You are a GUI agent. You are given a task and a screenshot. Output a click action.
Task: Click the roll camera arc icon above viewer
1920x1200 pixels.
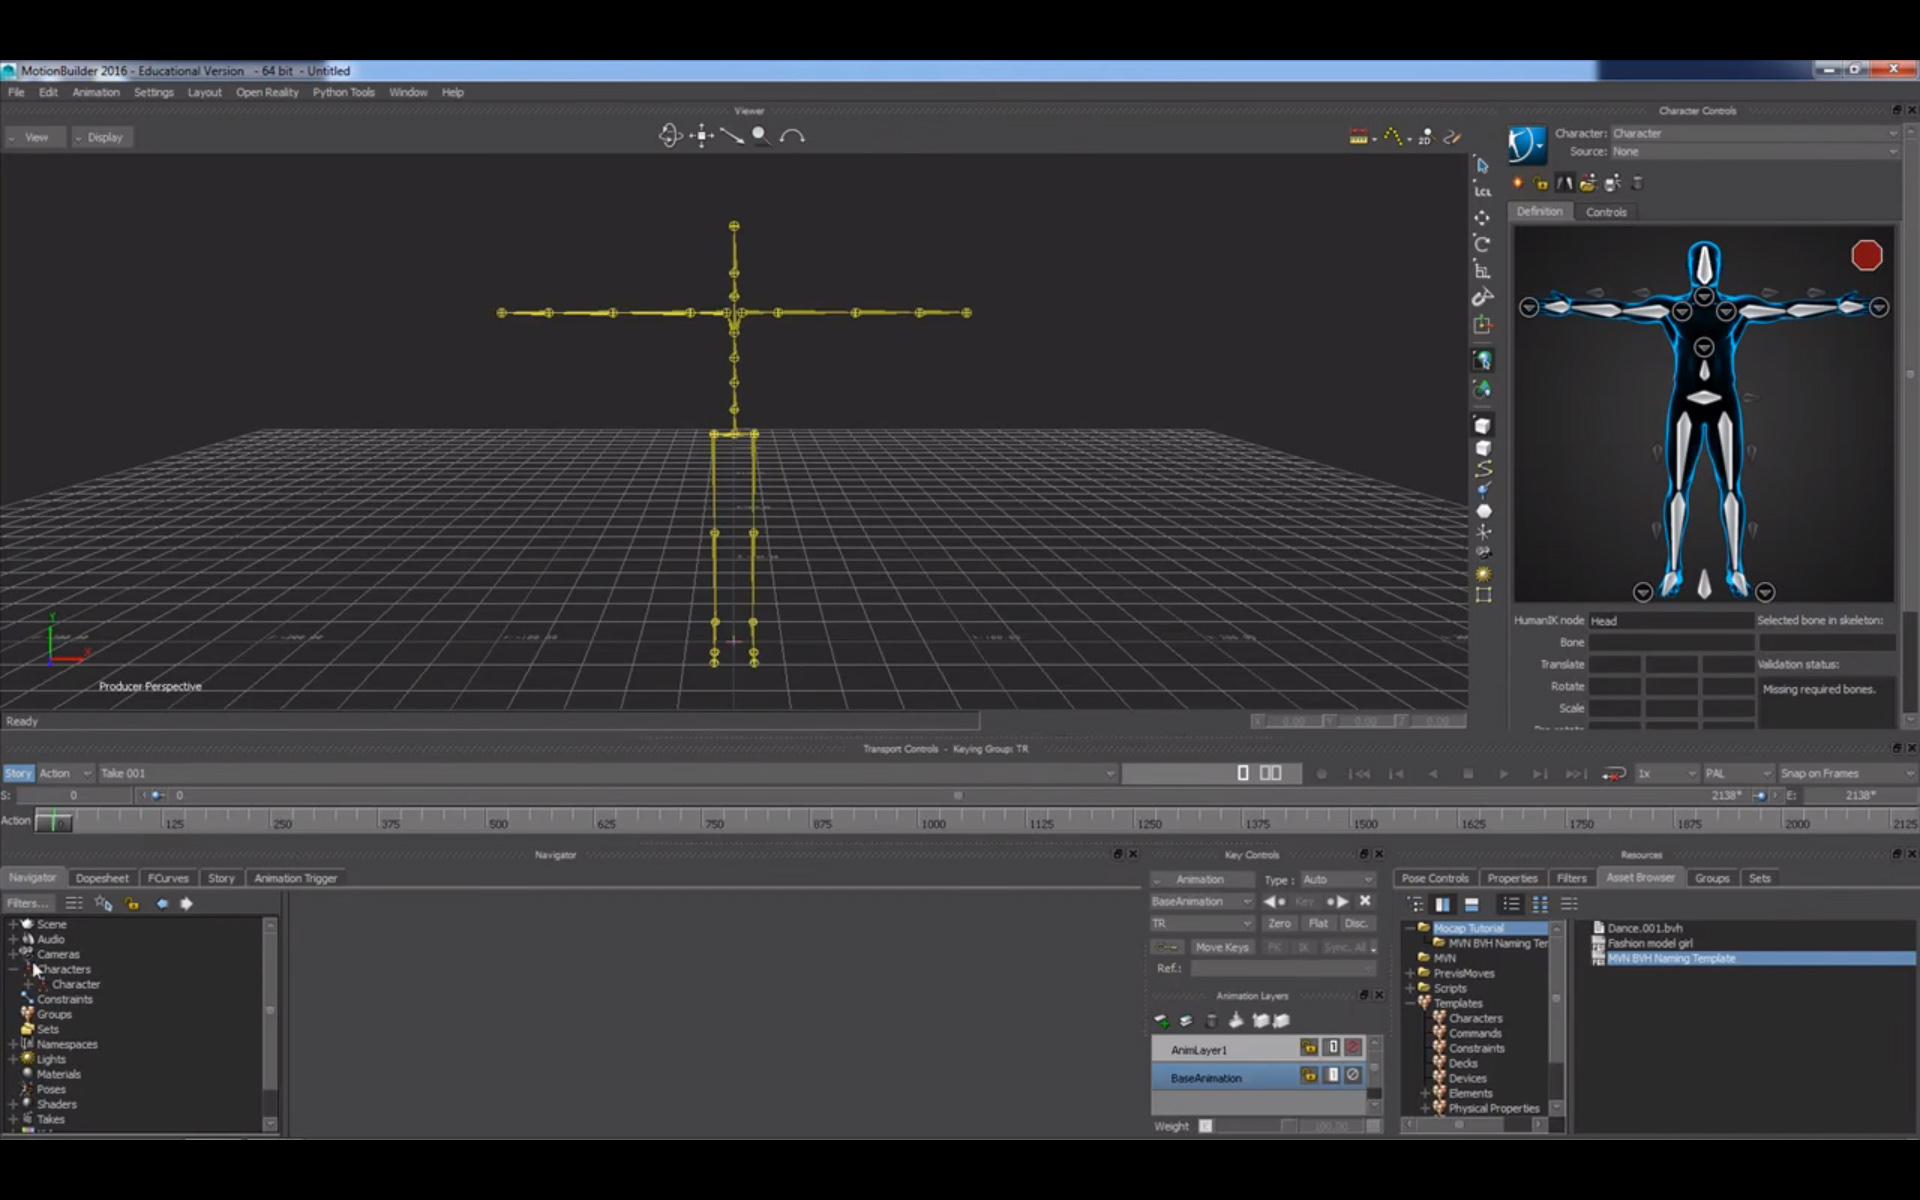792,135
